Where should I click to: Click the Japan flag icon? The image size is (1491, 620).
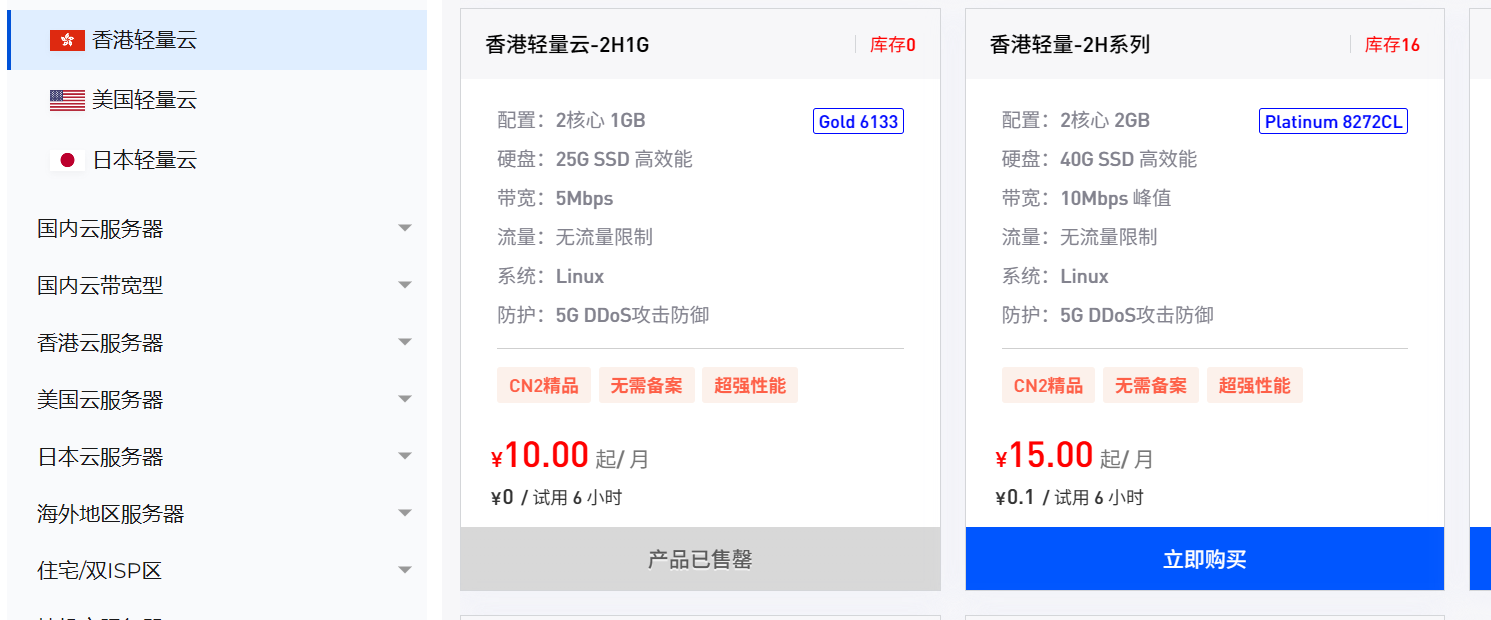click(67, 160)
